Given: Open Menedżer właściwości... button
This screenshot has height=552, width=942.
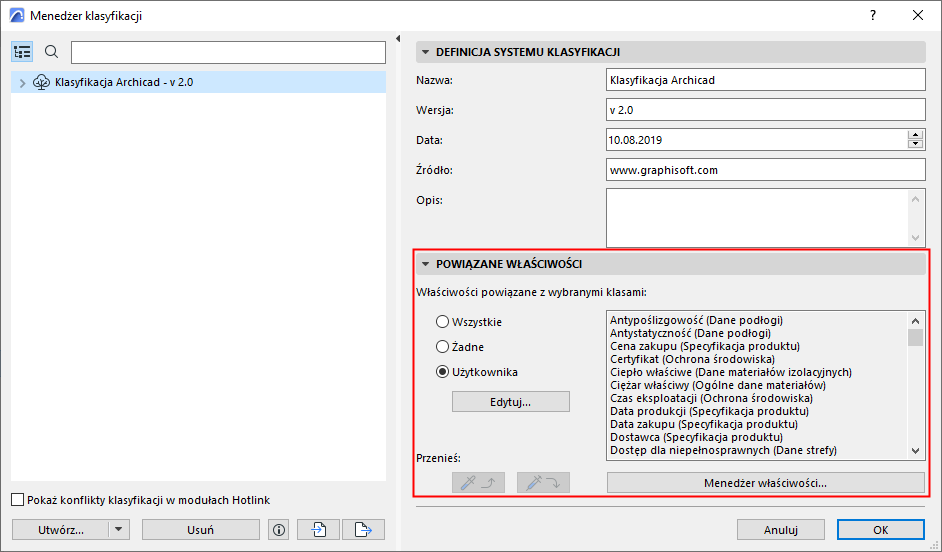Looking at the screenshot, I should (x=765, y=482).
